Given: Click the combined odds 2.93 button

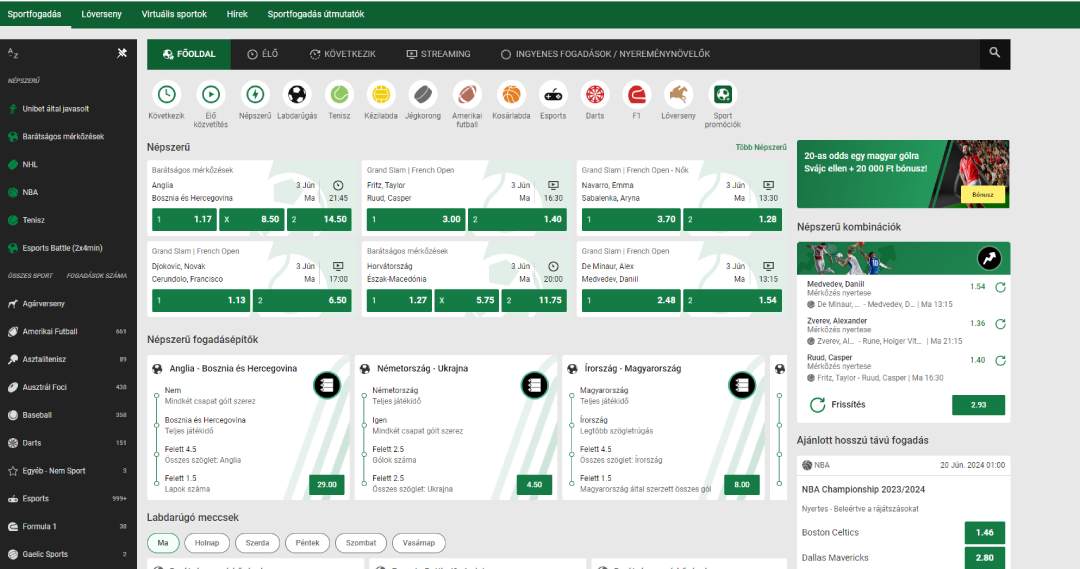Looking at the screenshot, I should (978, 405).
